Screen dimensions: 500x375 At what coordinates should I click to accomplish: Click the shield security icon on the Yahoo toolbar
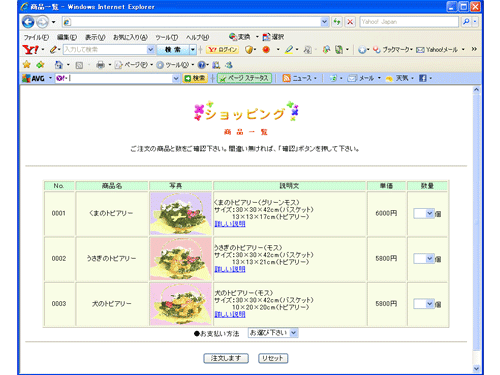click(249, 50)
